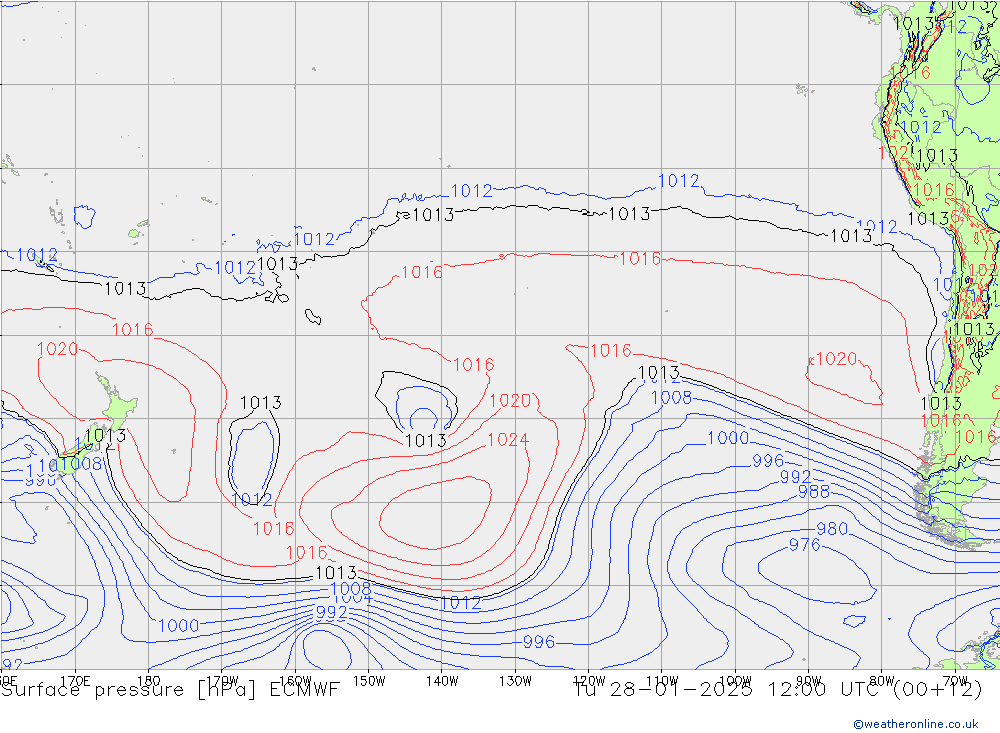Click the forecast date and time label
This screenshot has width=1000, height=733.
coord(777,690)
